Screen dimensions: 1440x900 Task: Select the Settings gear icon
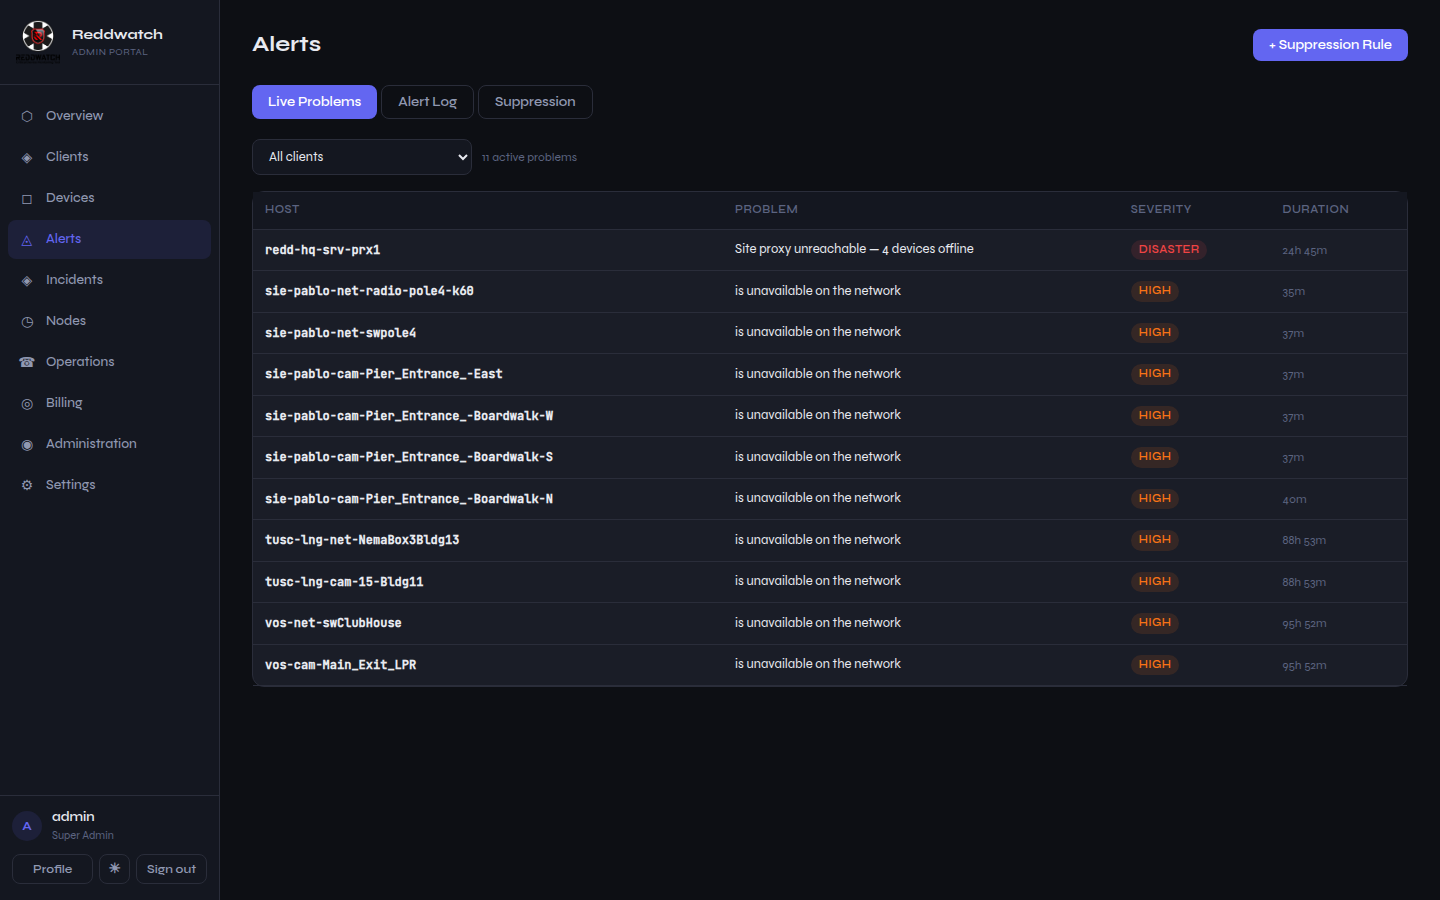coord(27,485)
